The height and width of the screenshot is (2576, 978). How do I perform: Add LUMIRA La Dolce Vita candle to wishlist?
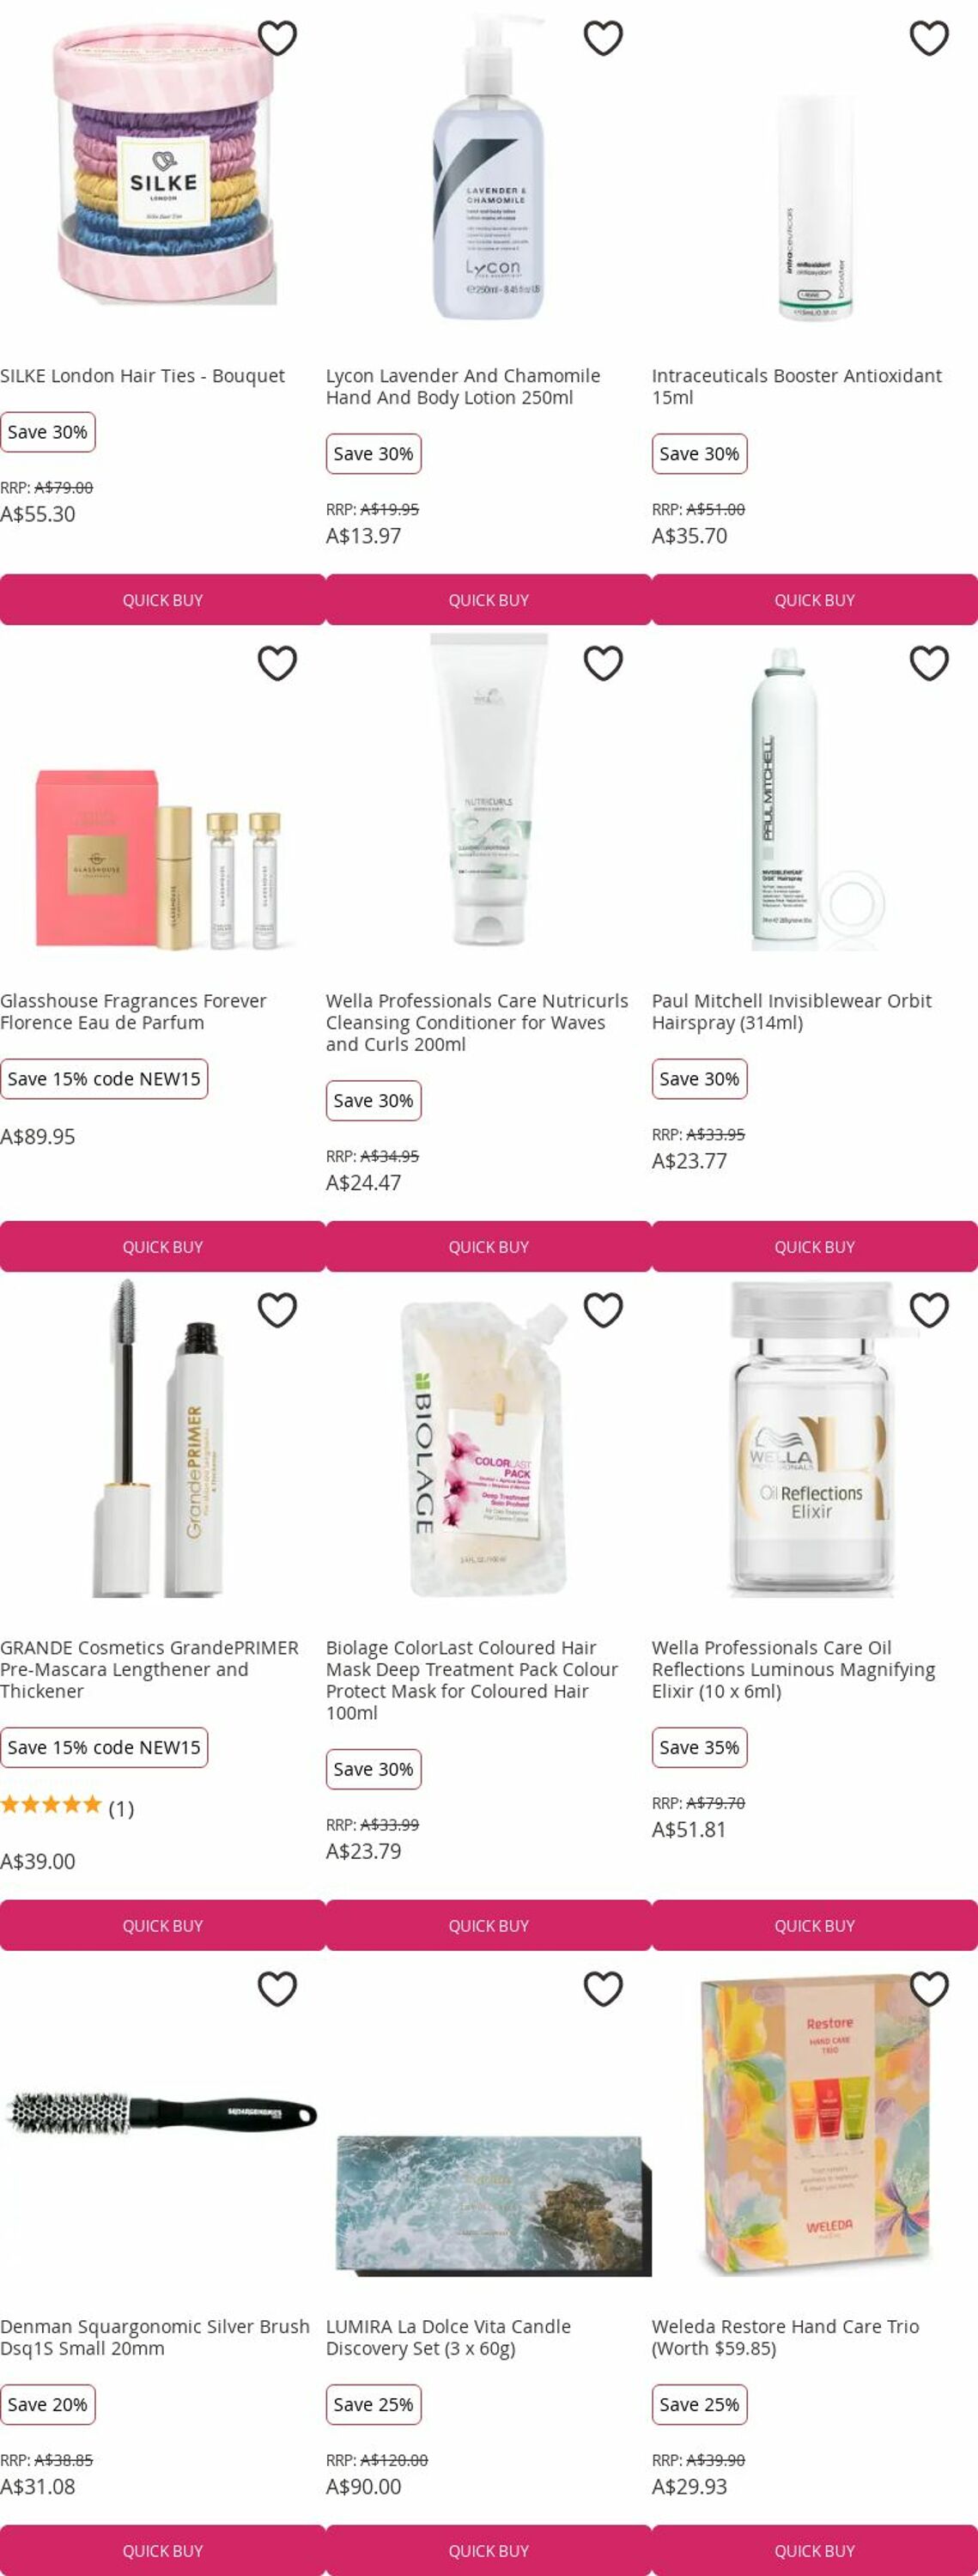[x=603, y=1989]
